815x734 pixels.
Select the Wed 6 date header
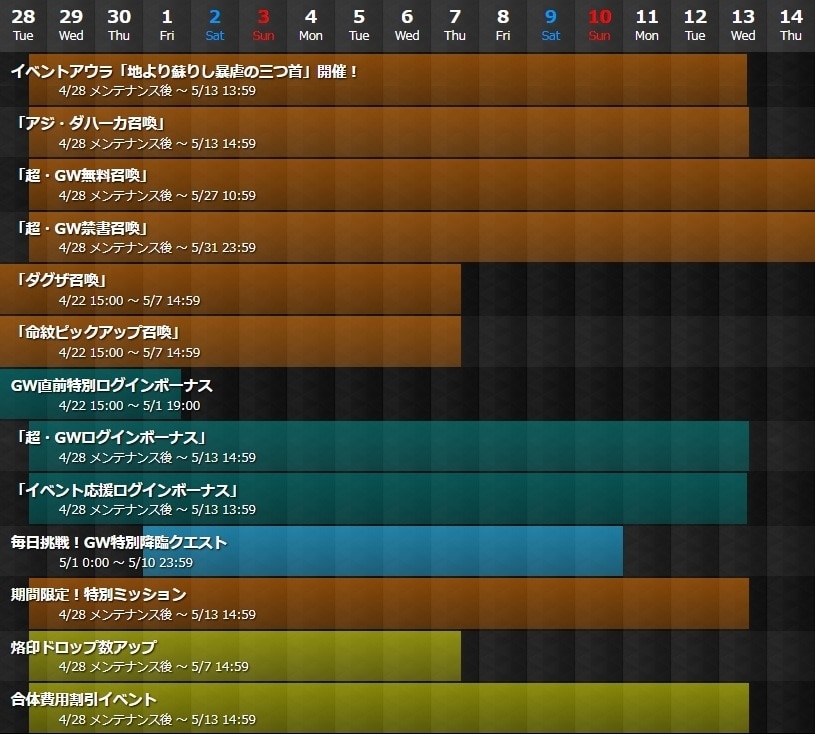coord(407,25)
